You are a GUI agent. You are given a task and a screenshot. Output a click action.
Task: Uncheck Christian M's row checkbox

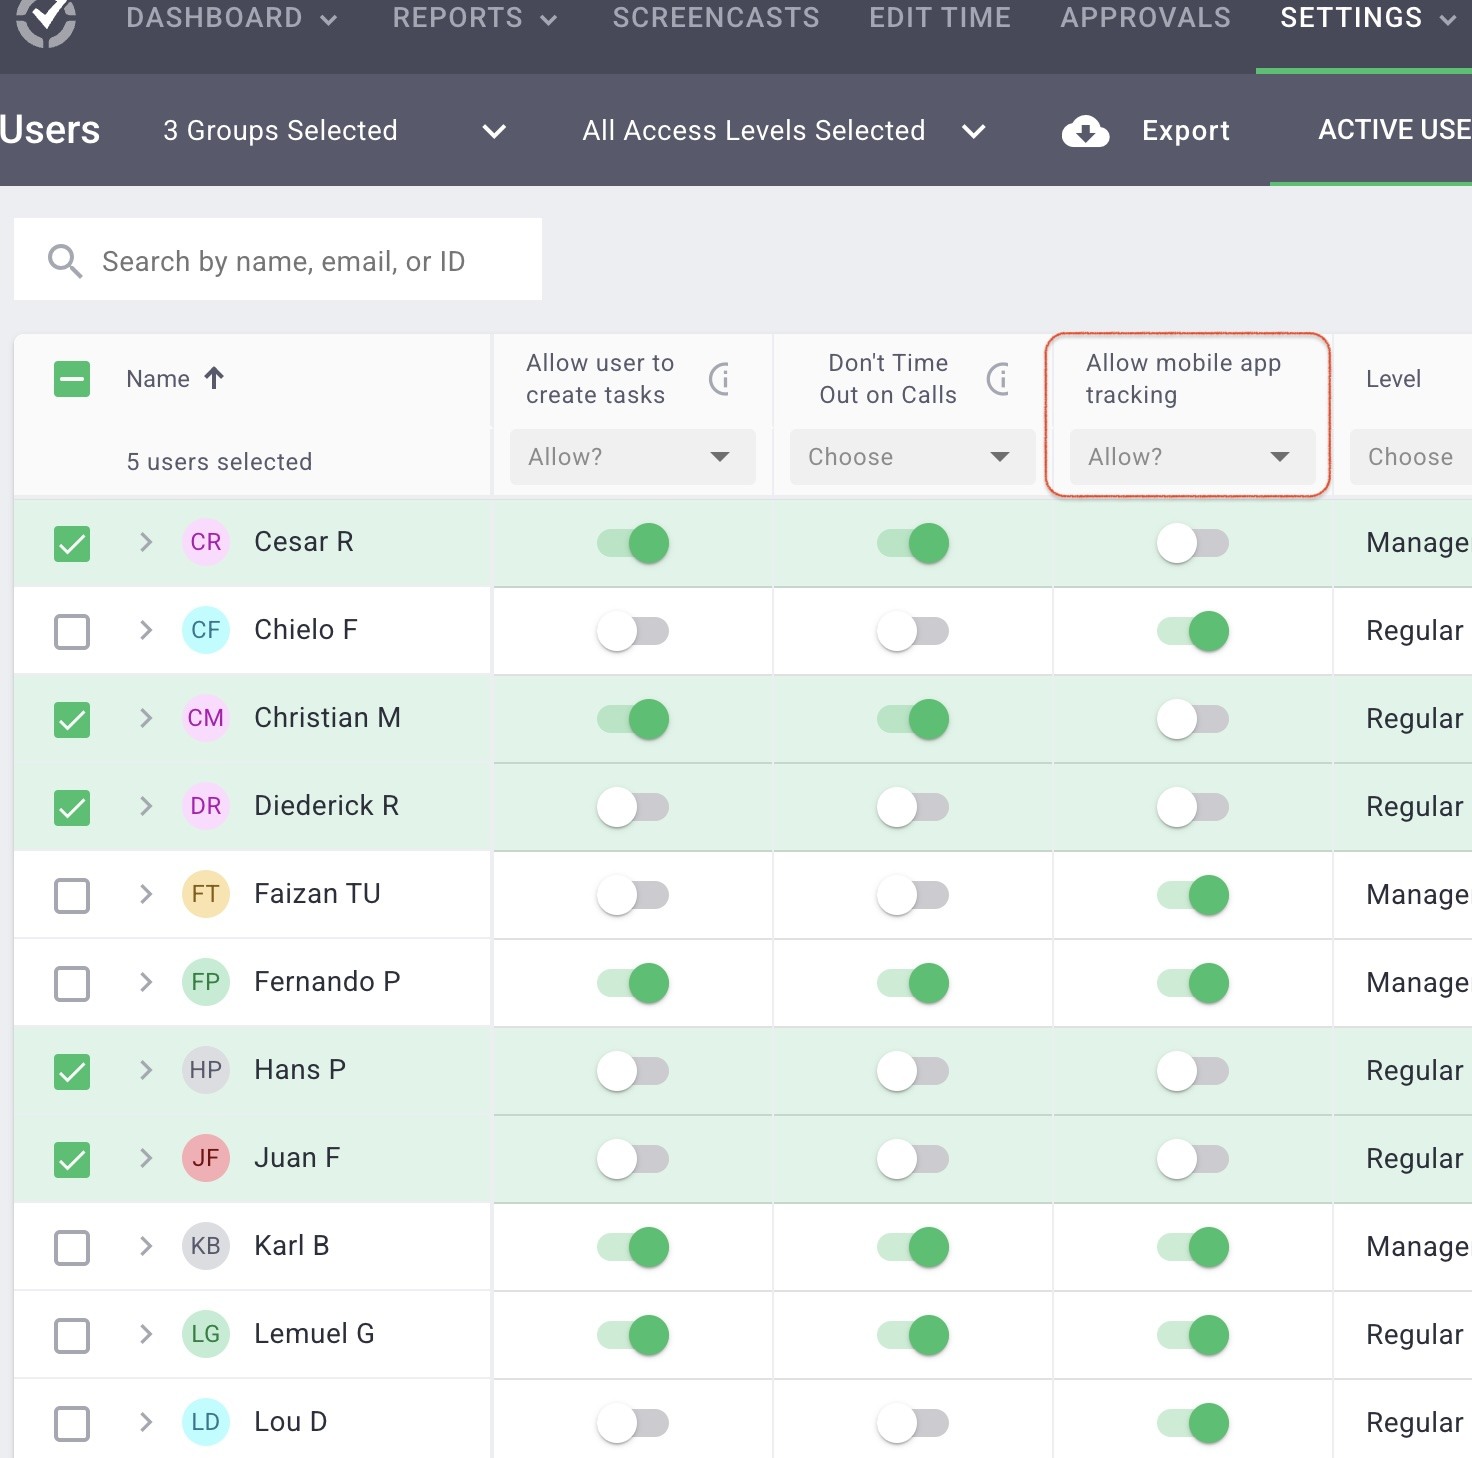pos(72,719)
